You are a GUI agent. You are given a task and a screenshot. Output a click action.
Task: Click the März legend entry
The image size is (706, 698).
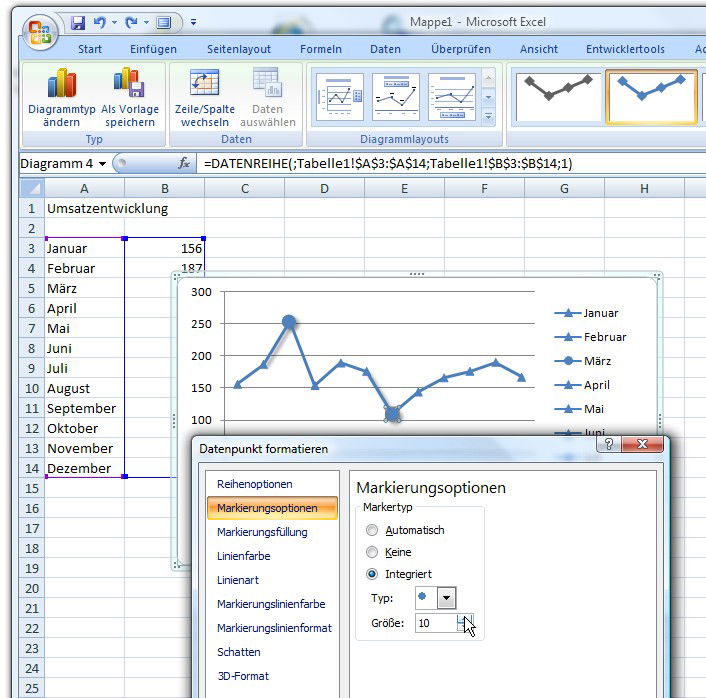(x=583, y=361)
